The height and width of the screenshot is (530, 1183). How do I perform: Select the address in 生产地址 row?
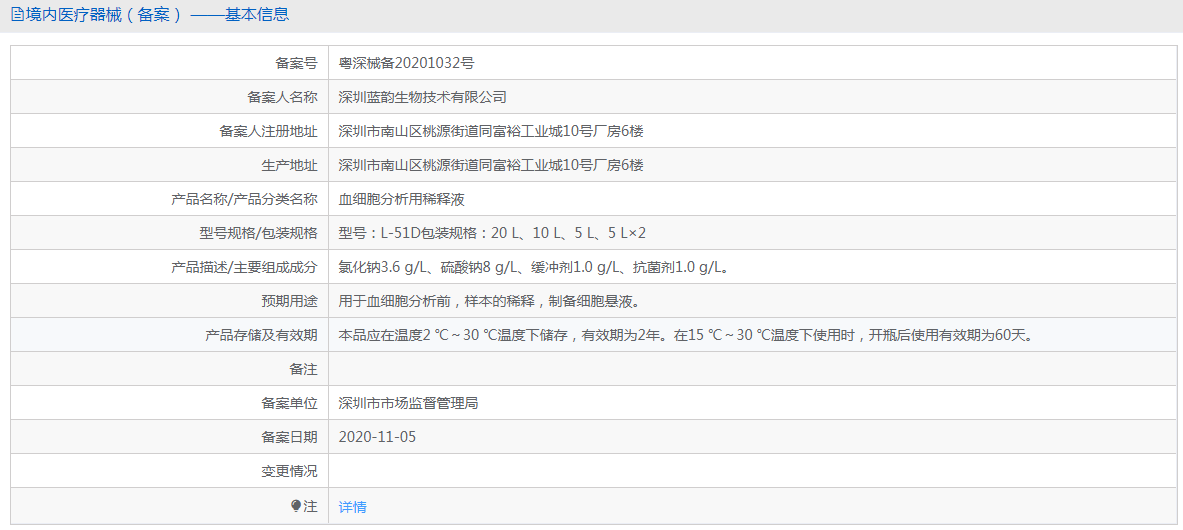coord(491,165)
